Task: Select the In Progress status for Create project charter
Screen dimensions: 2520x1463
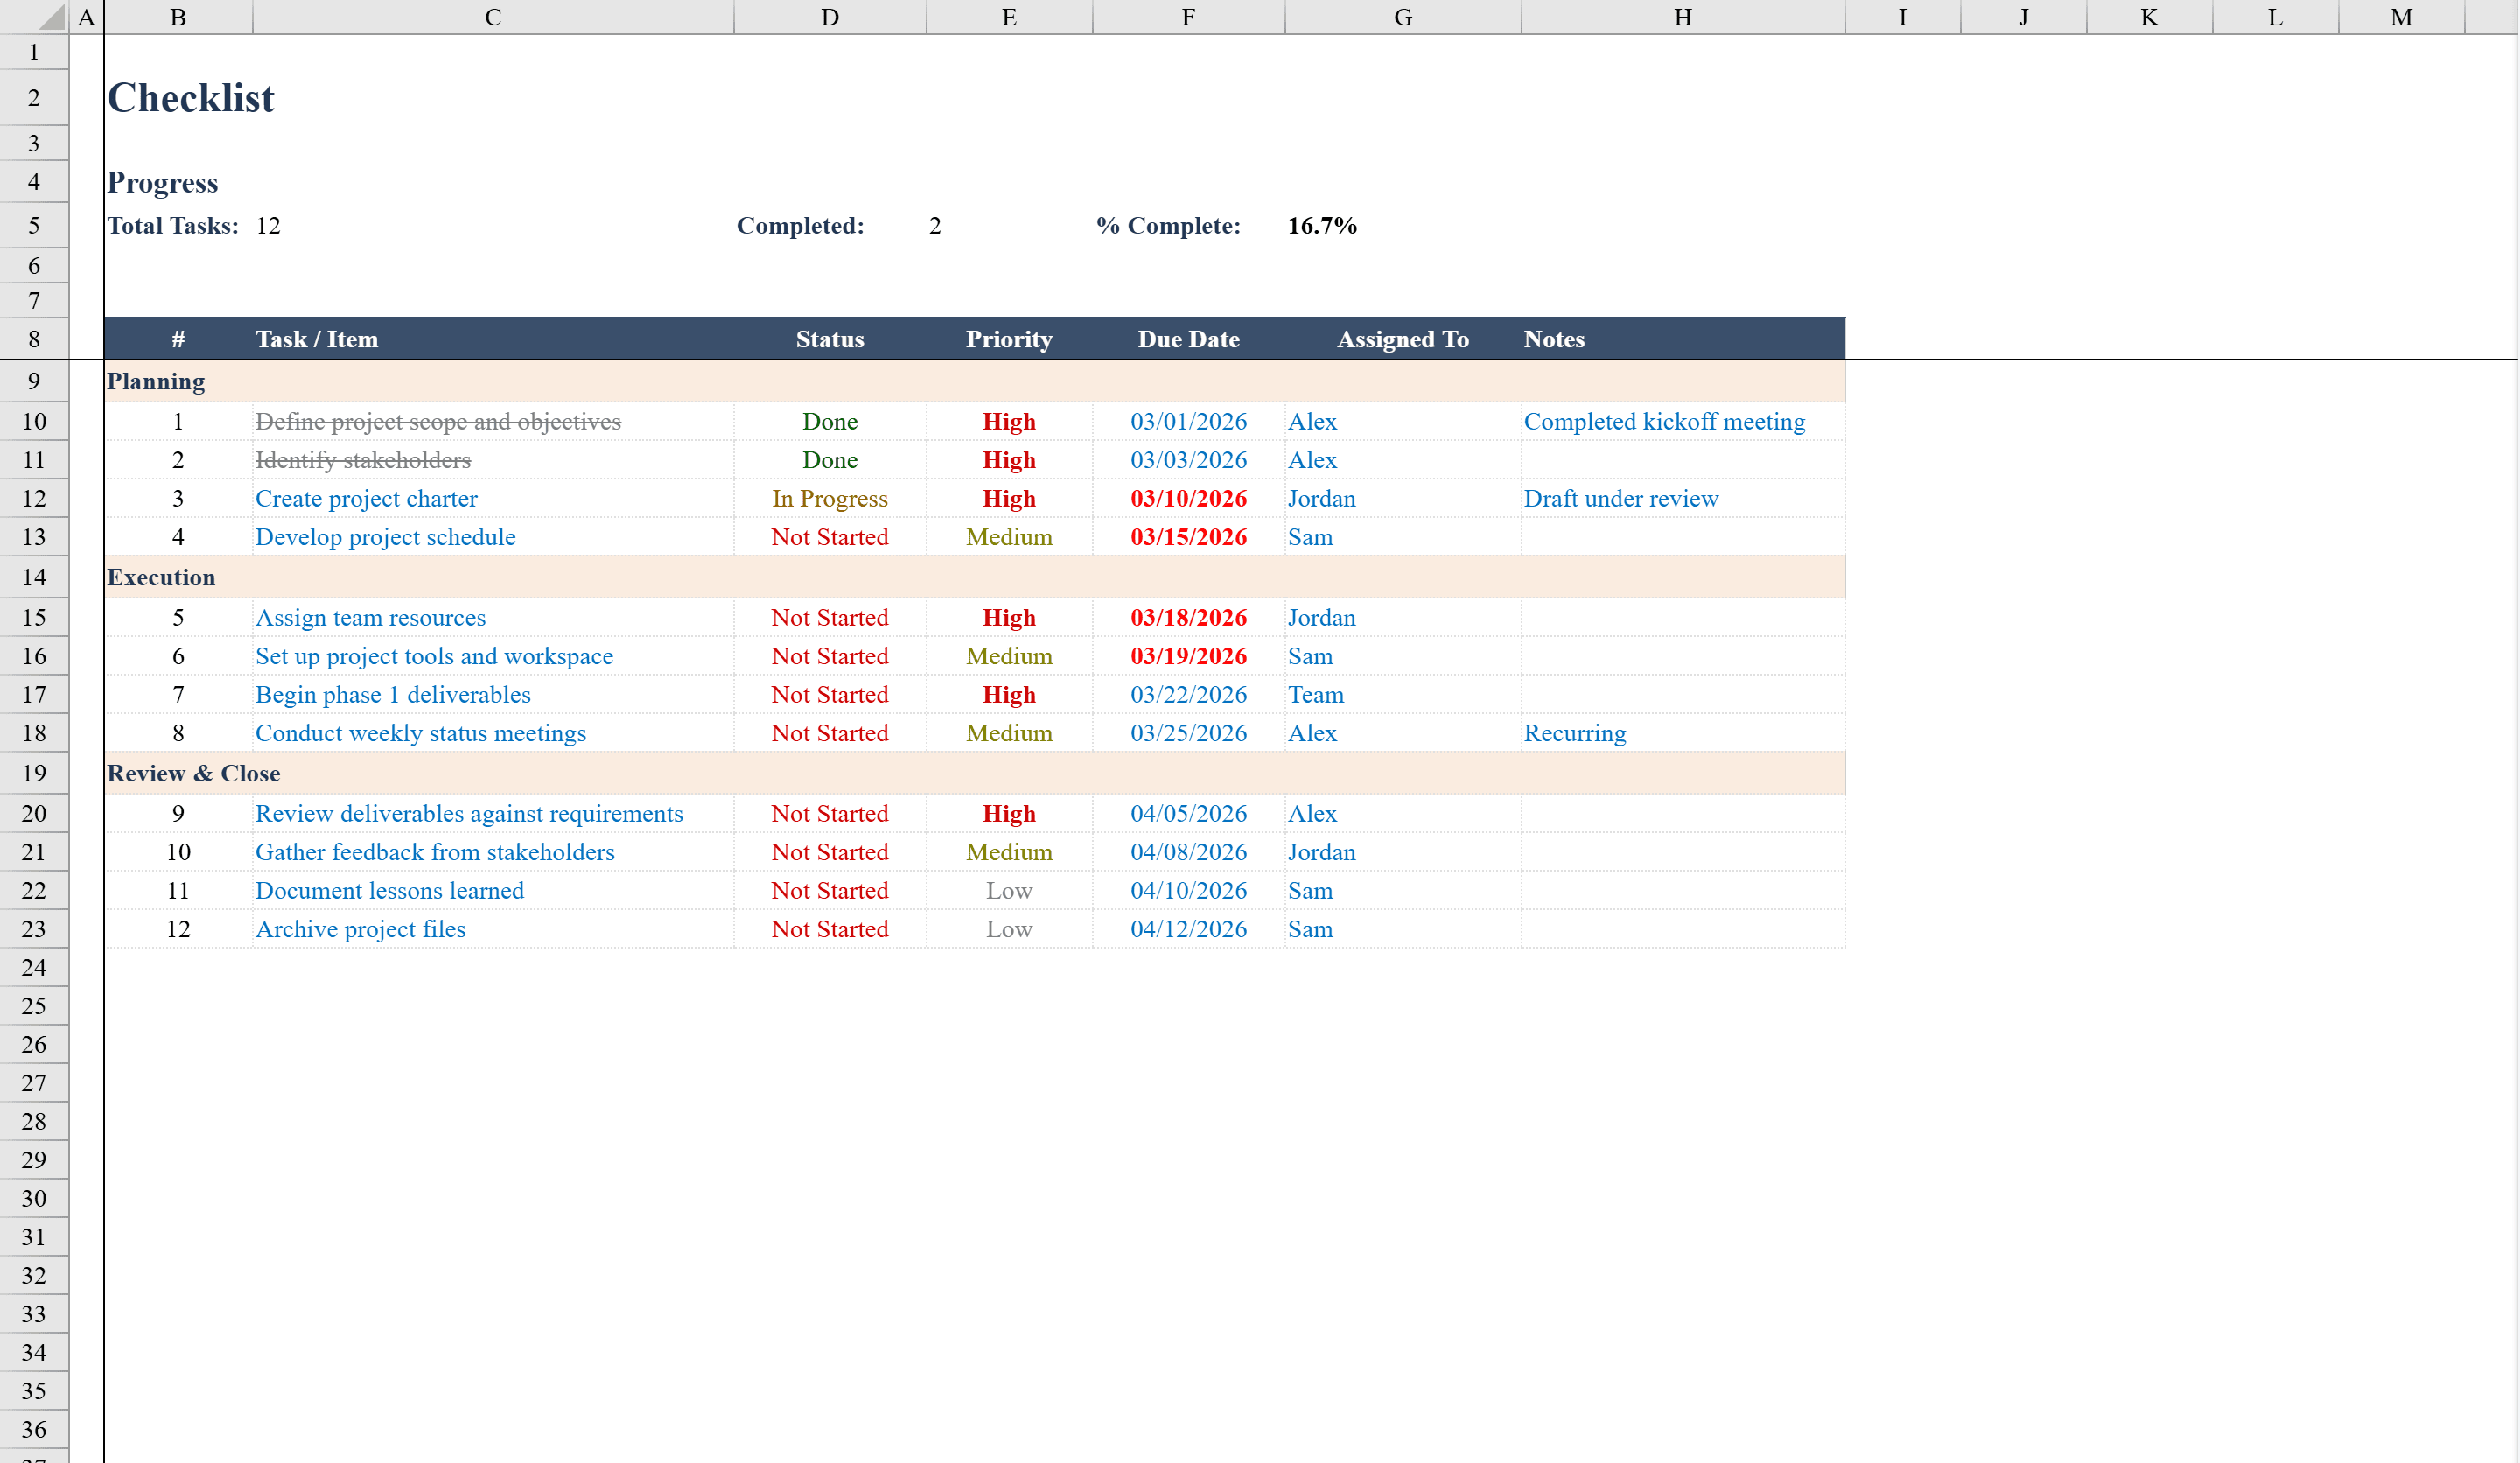Action: point(829,498)
